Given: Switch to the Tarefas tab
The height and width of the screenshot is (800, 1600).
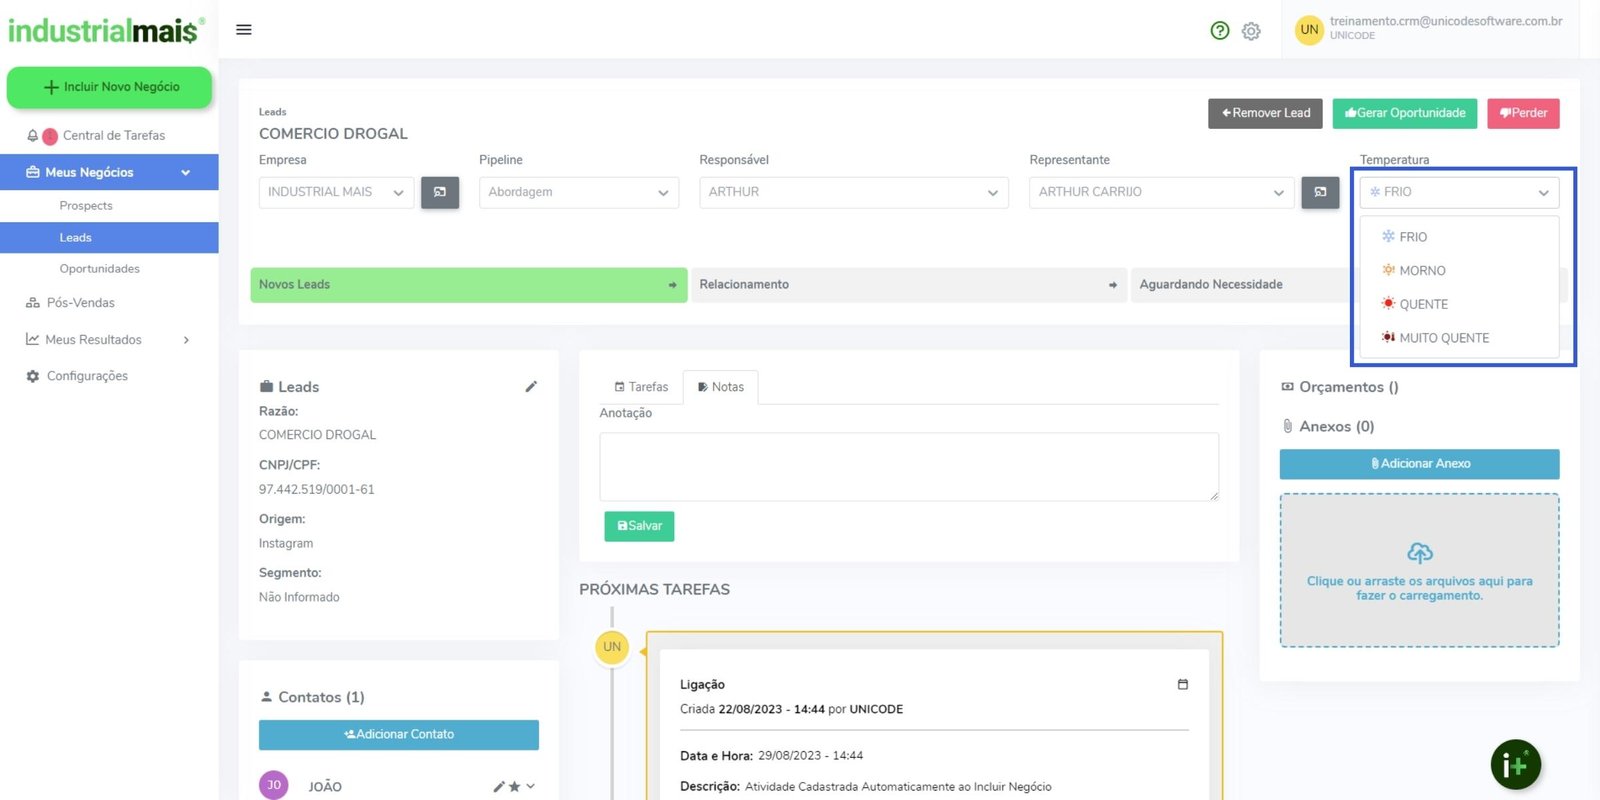Looking at the screenshot, I should [641, 387].
